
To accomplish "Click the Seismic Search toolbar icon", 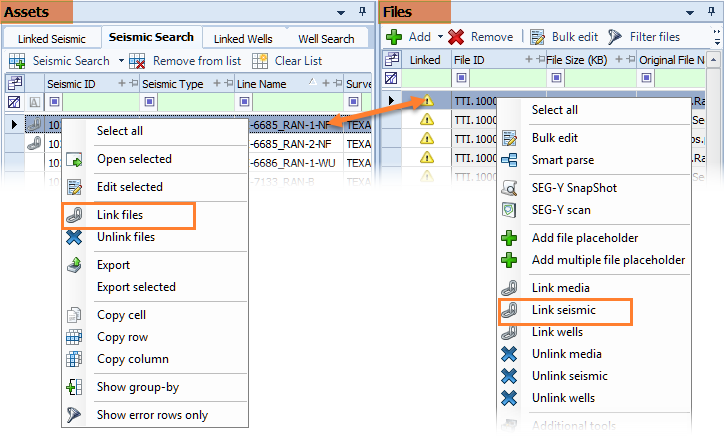I will [17, 61].
